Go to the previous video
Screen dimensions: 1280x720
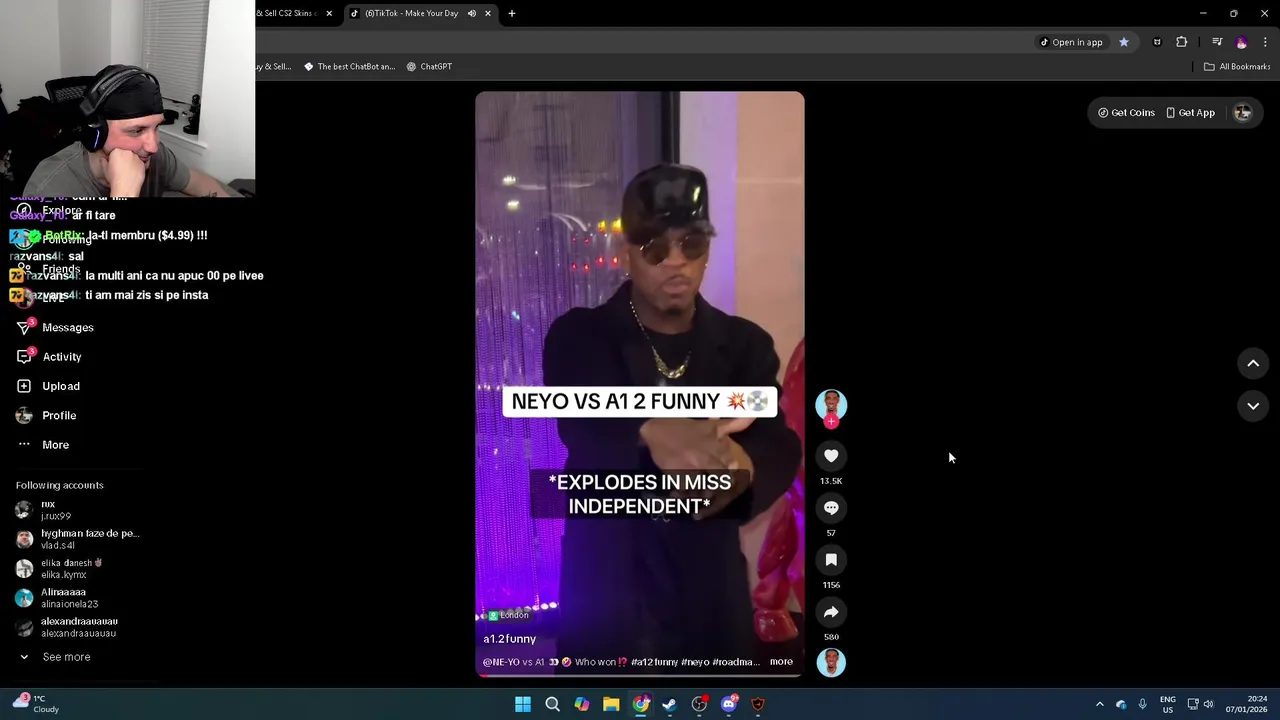[x=1253, y=364]
